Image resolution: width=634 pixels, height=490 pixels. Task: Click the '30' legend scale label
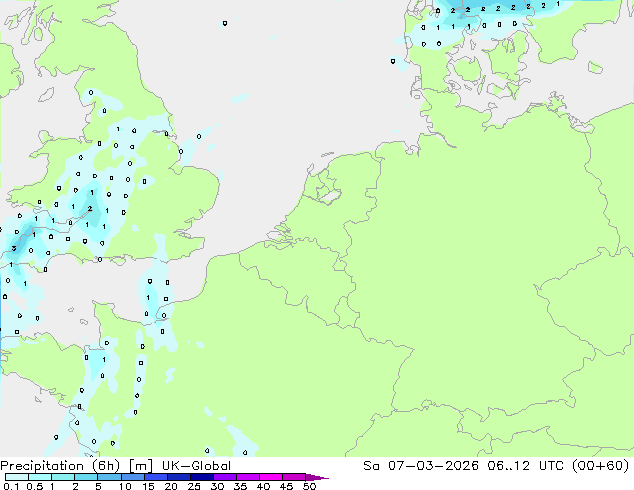coord(217,486)
